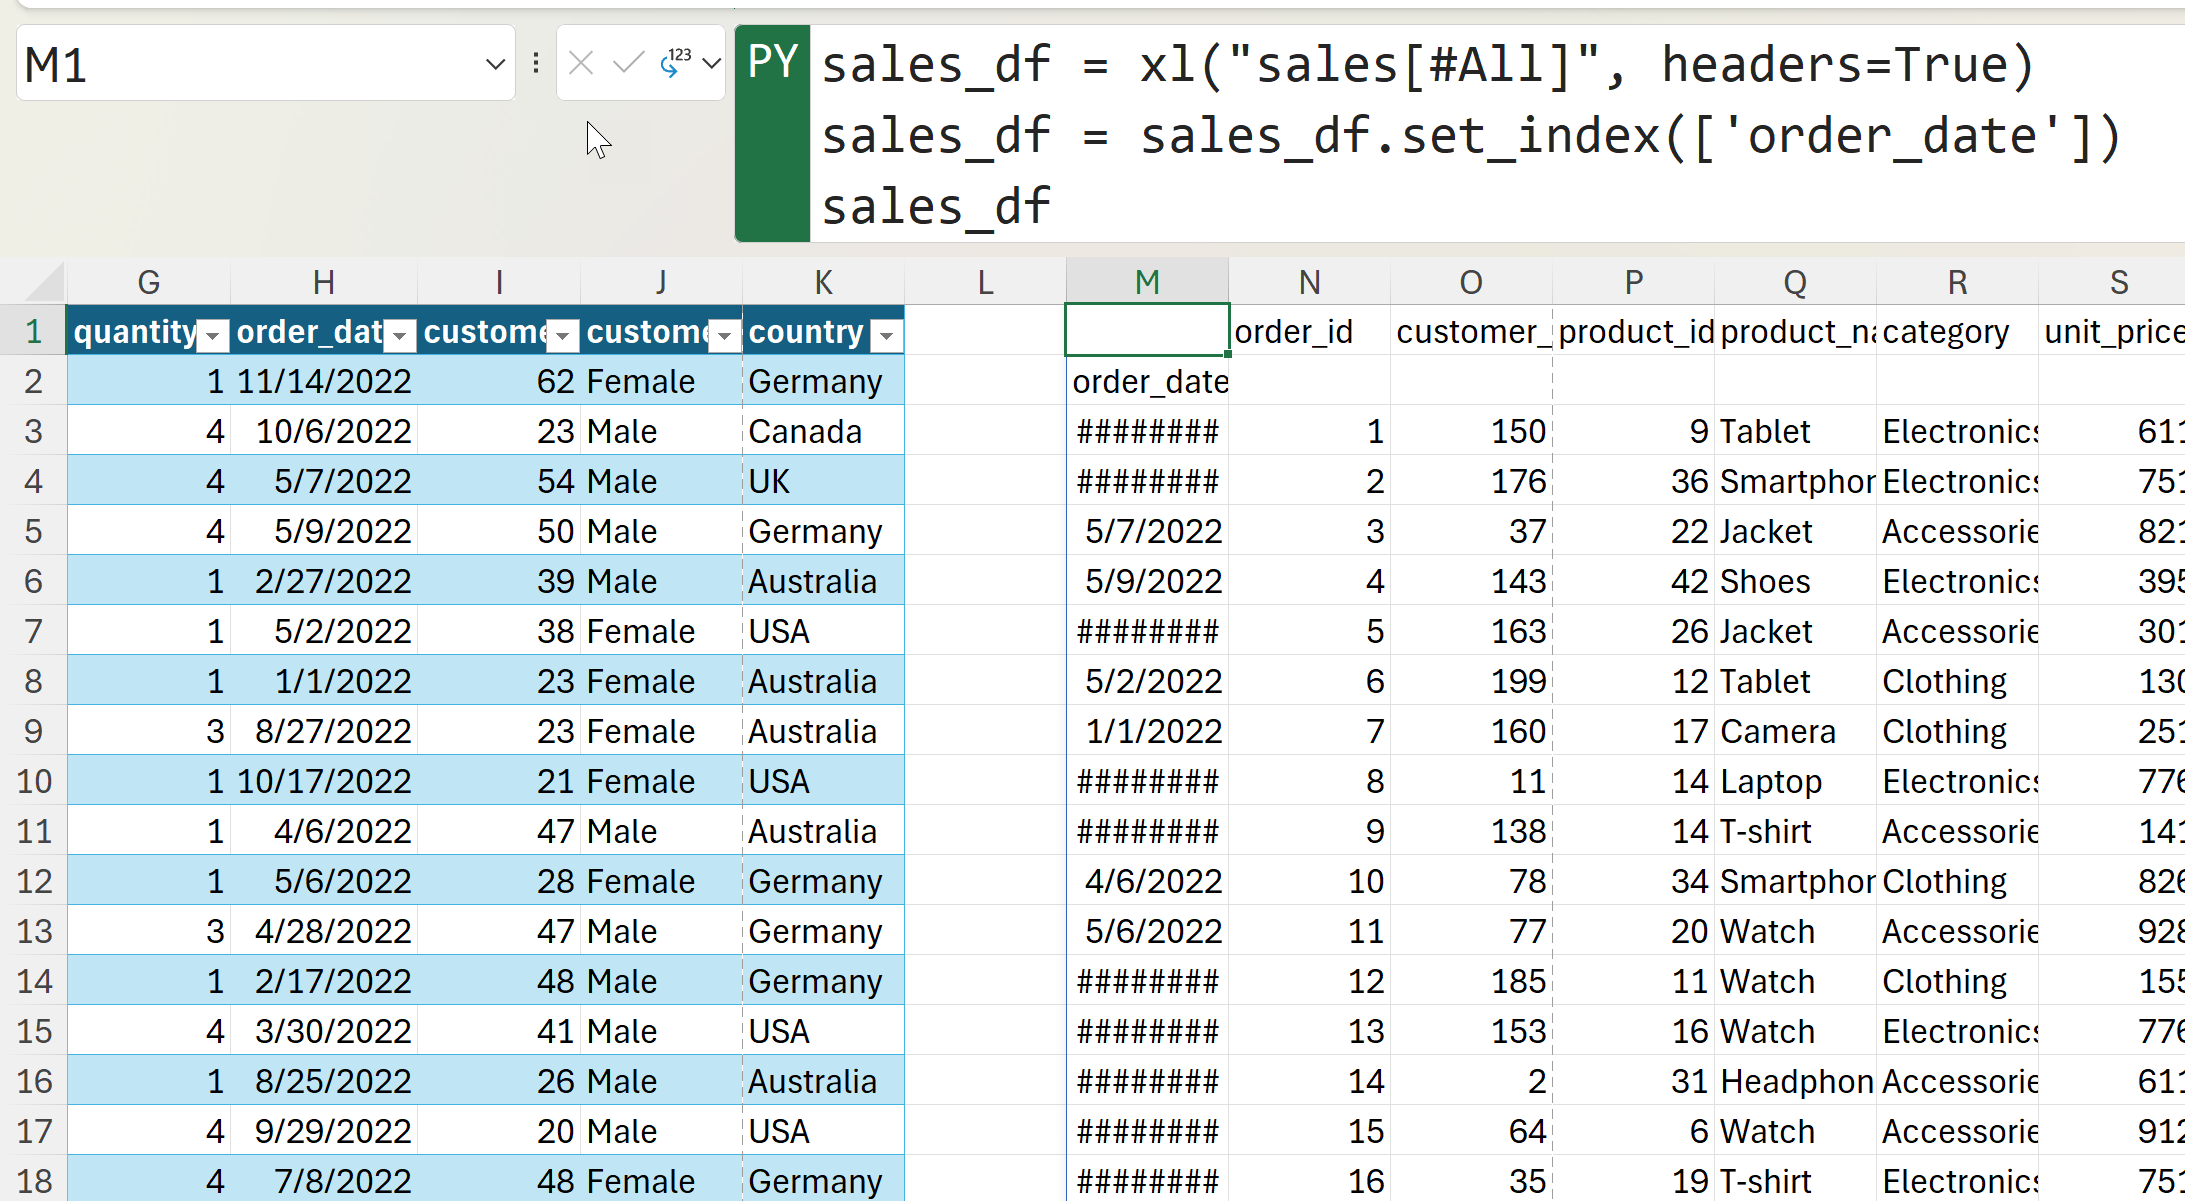Click the cancel X icon in formula bar
Viewport: 2185px width, 1201px height.
click(581, 64)
